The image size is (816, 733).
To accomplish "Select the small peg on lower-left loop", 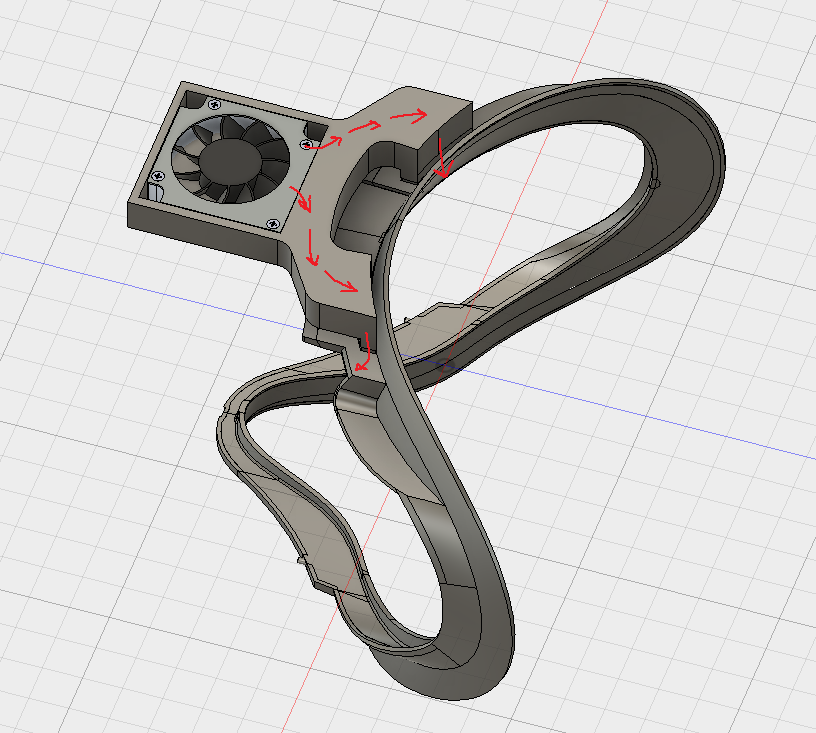I will 301,561.
